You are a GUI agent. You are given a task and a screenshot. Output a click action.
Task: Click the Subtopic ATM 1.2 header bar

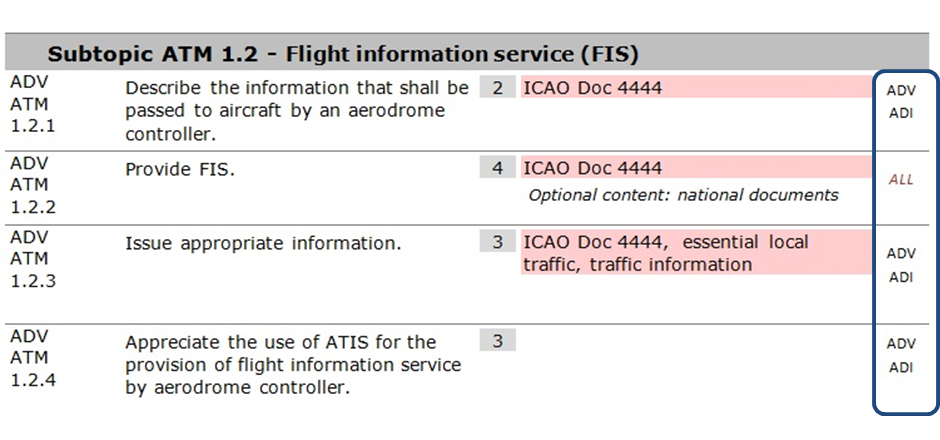(x=467, y=54)
